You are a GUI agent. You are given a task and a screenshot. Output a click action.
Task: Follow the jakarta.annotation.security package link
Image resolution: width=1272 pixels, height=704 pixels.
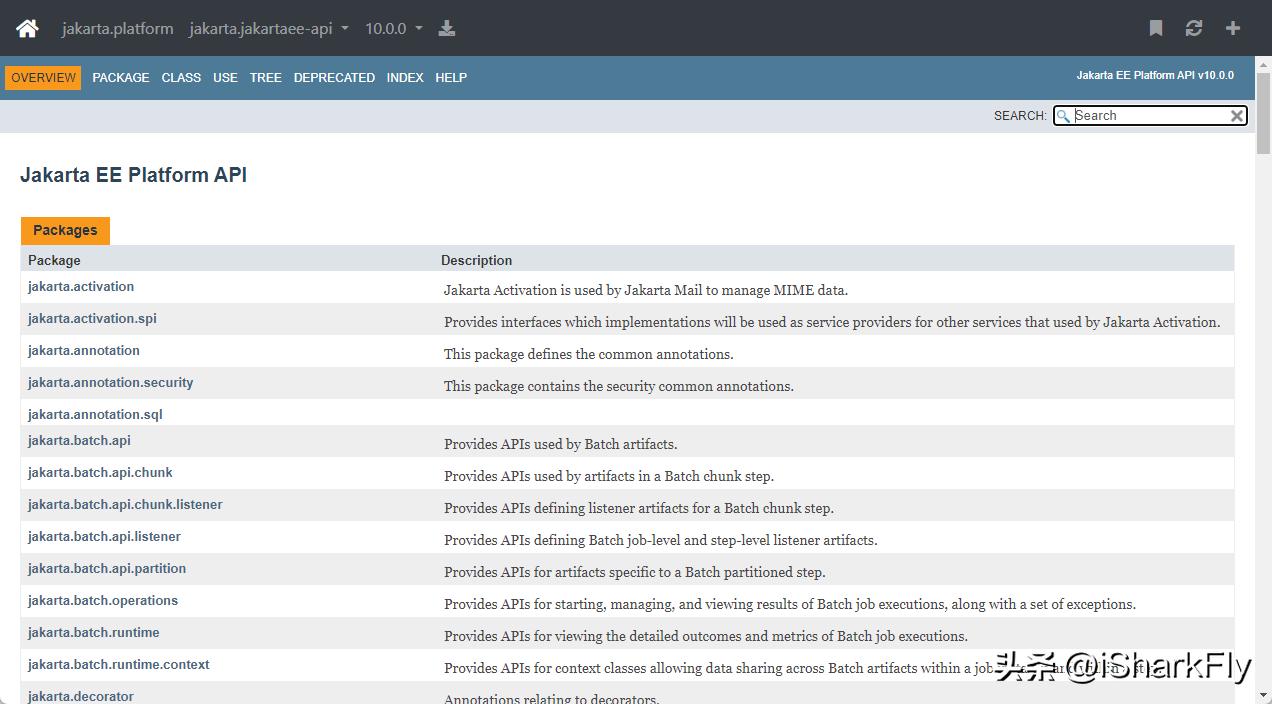(x=110, y=382)
